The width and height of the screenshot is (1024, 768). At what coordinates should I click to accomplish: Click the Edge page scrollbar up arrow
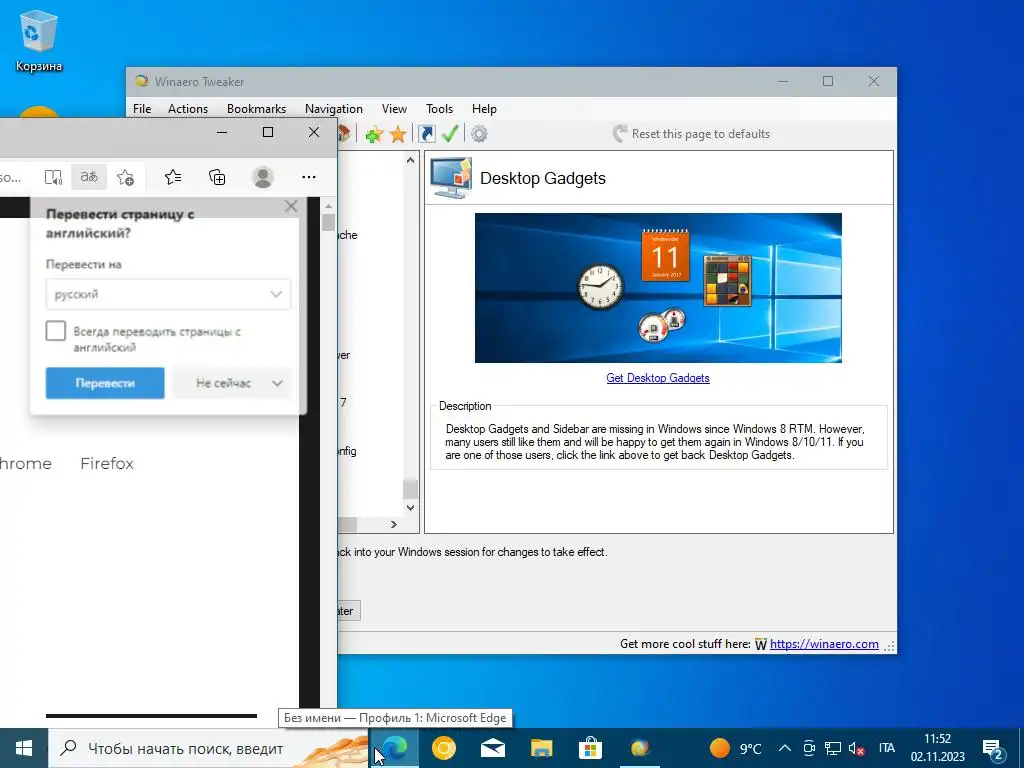click(x=328, y=206)
